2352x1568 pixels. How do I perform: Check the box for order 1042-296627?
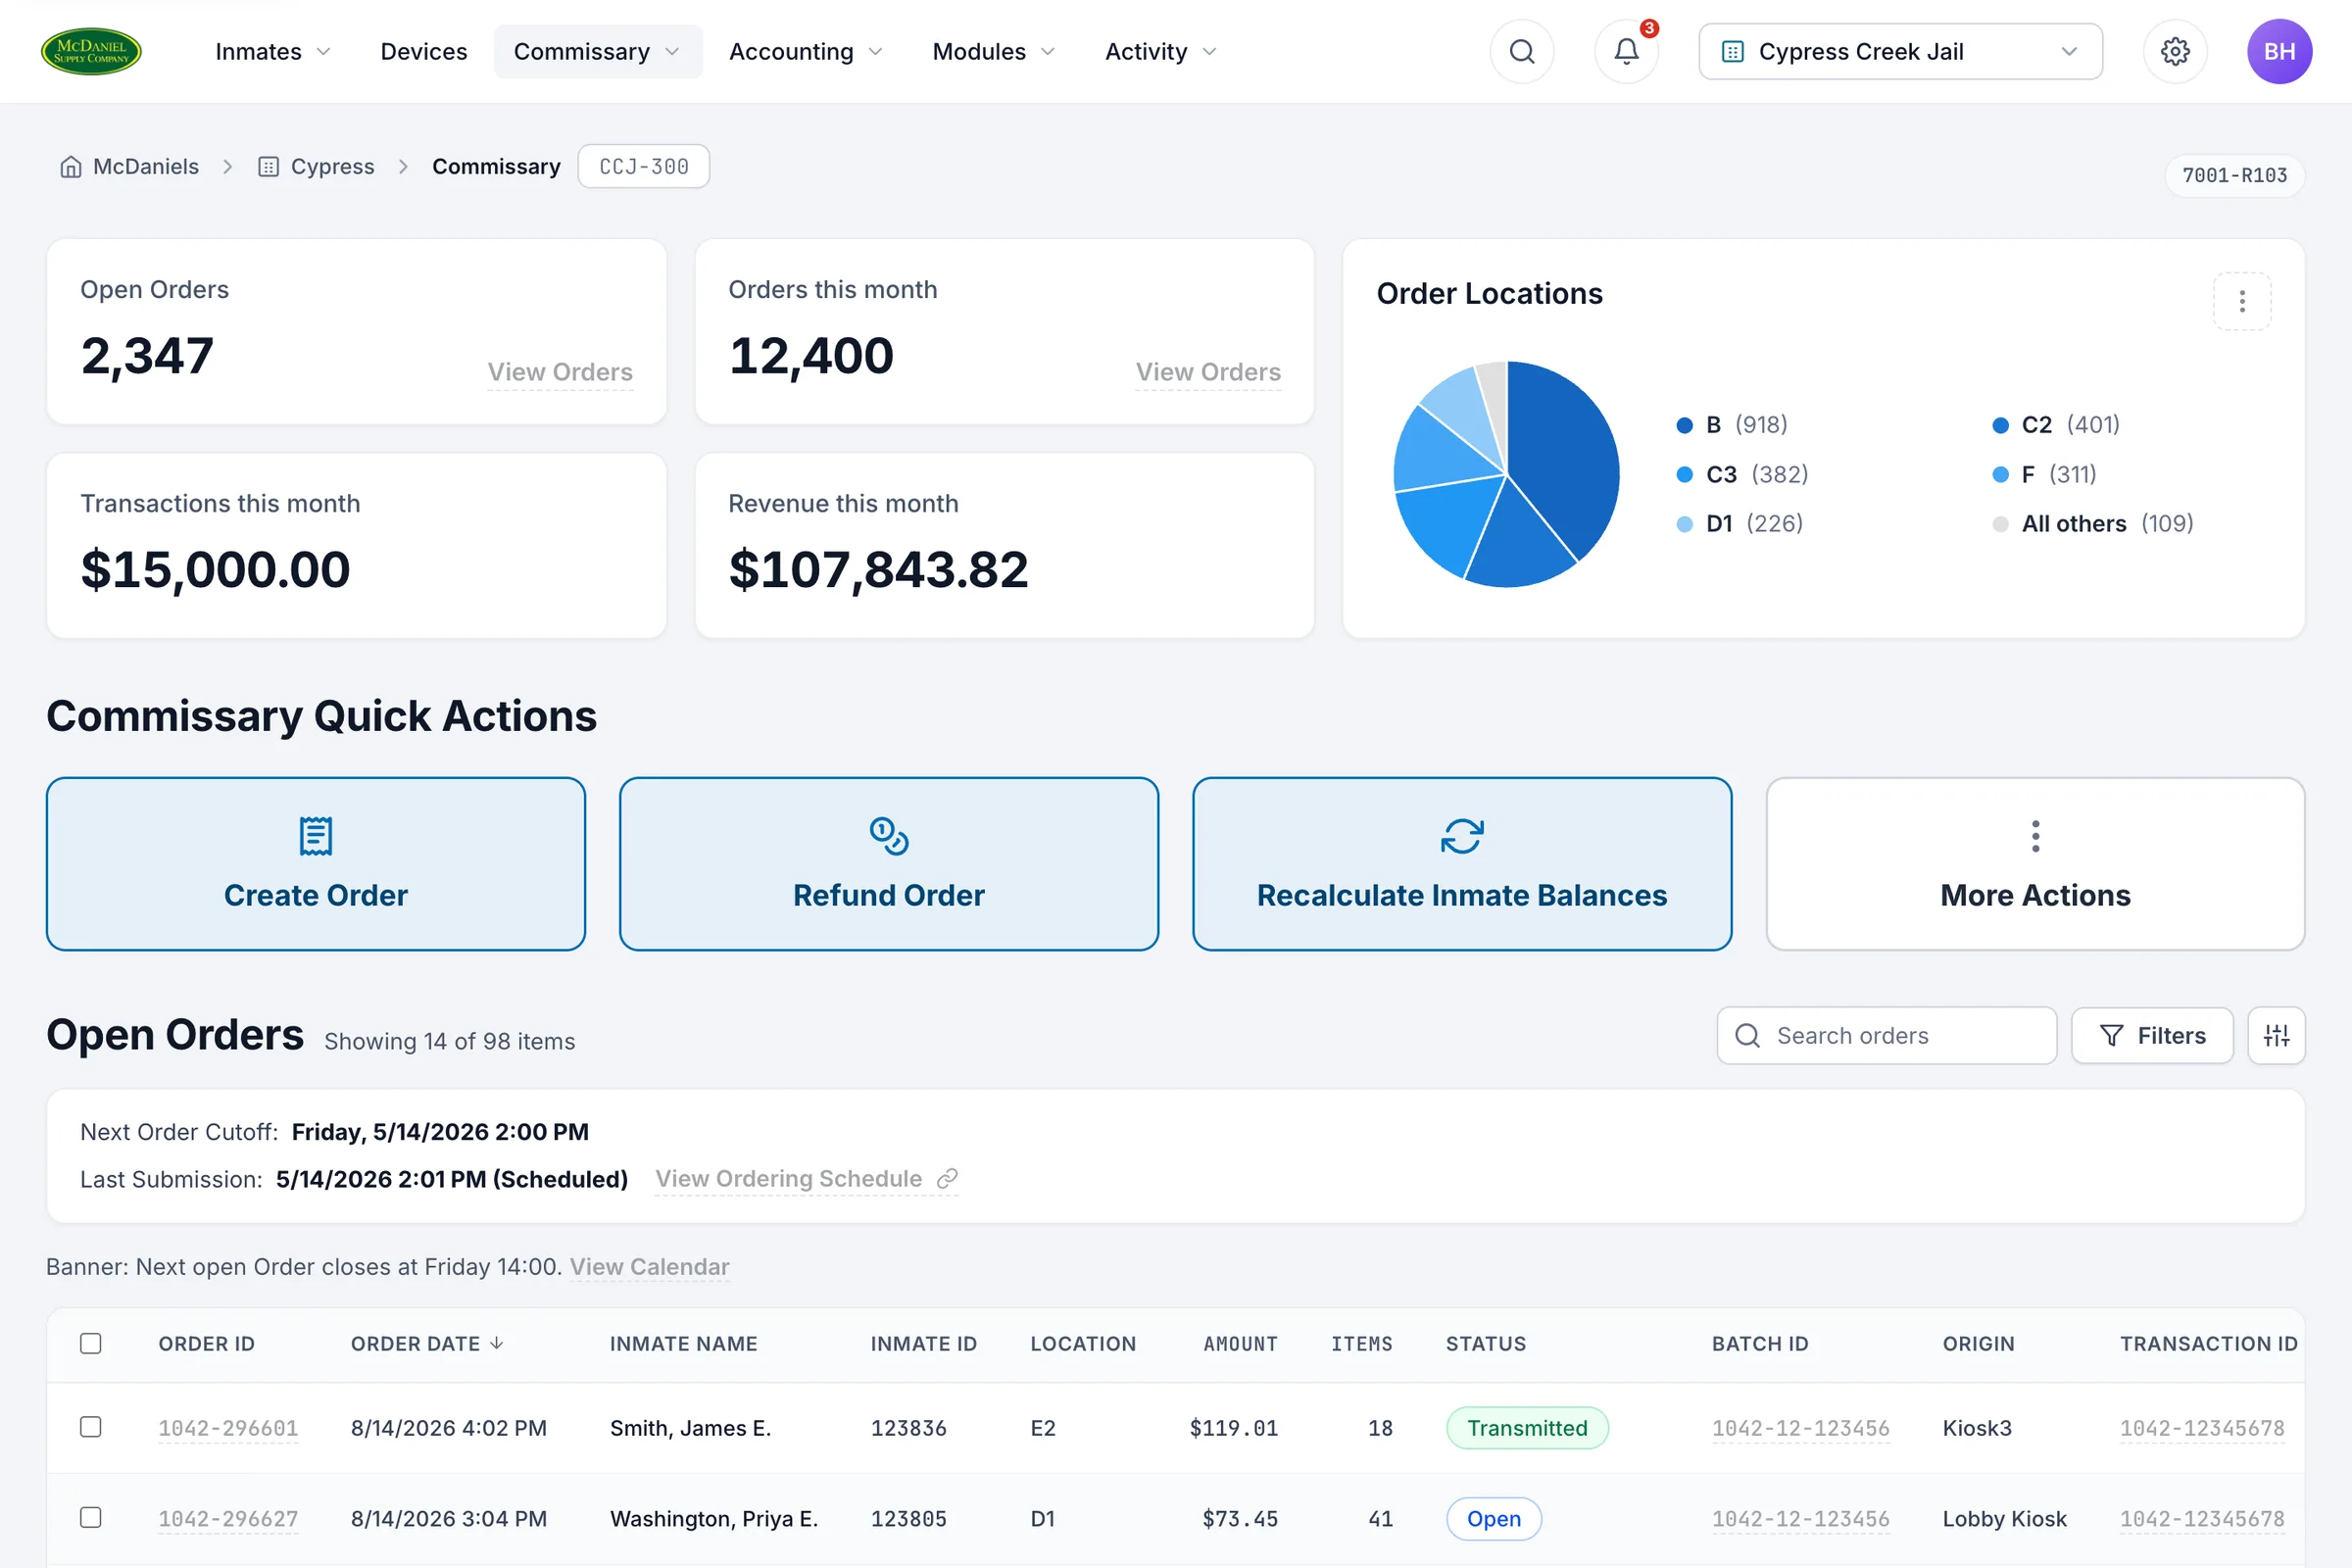tap(91, 1517)
